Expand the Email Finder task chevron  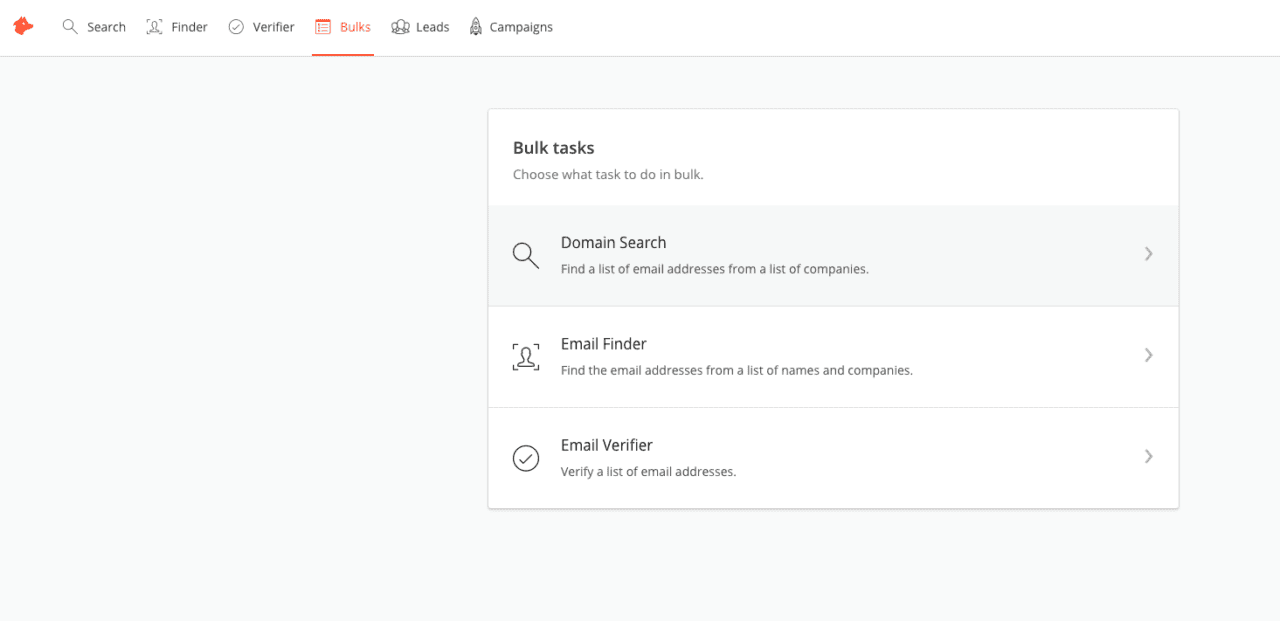coord(1148,356)
